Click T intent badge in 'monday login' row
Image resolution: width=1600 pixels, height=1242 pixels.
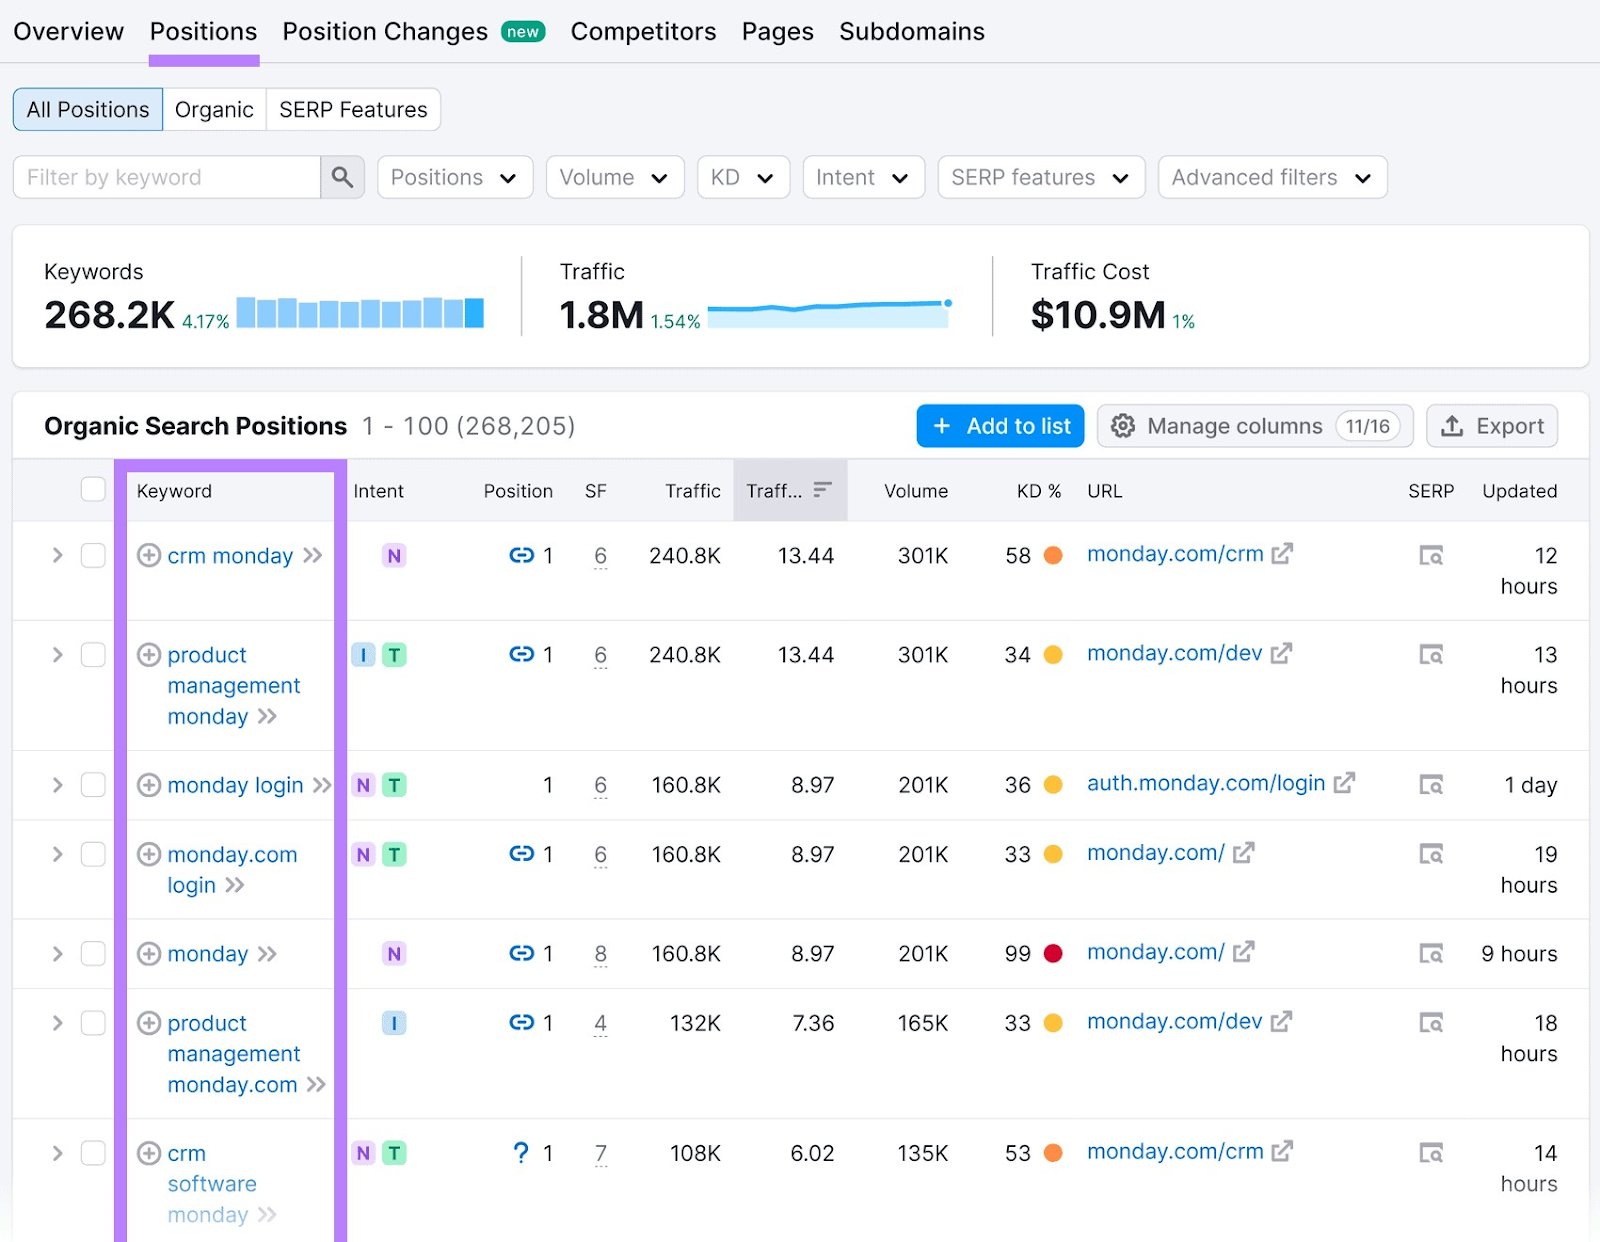pos(395,785)
